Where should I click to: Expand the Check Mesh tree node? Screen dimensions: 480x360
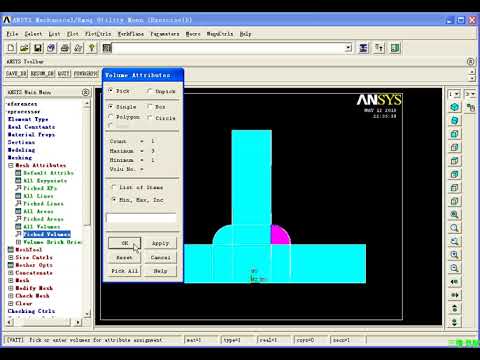coord(11,296)
